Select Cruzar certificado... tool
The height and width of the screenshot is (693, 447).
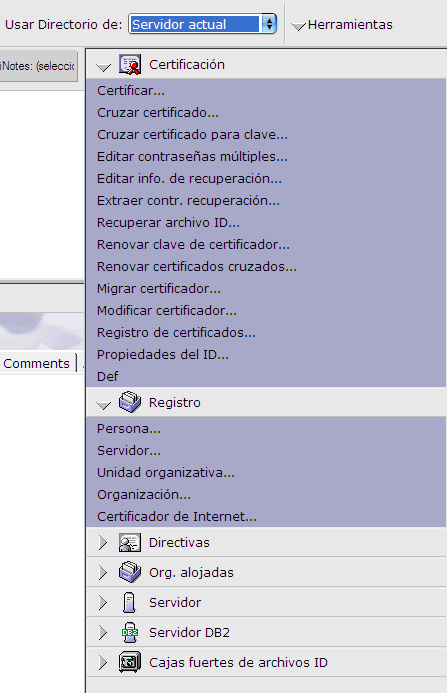pos(158,113)
